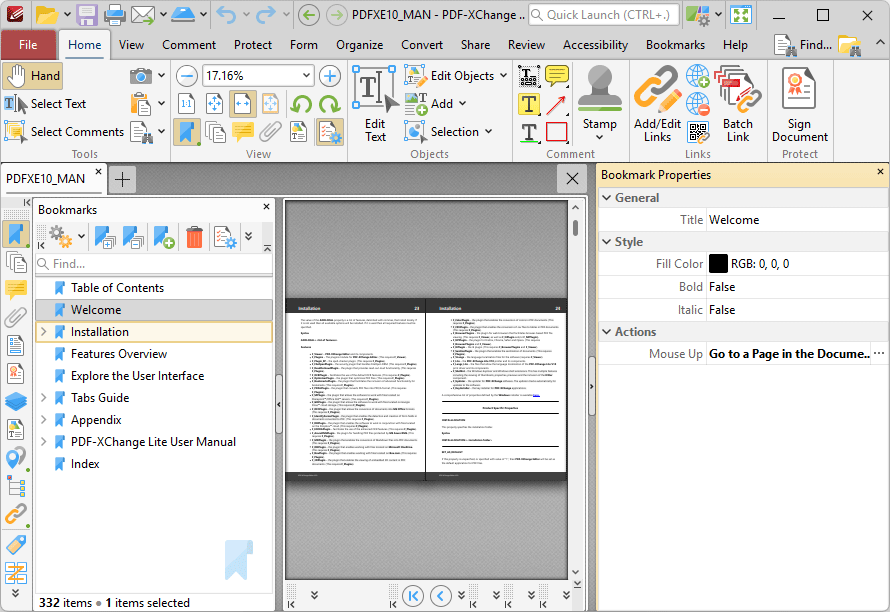Delete bookmark with trash icon
This screenshot has height=612, width=890.
coord(194,237)
